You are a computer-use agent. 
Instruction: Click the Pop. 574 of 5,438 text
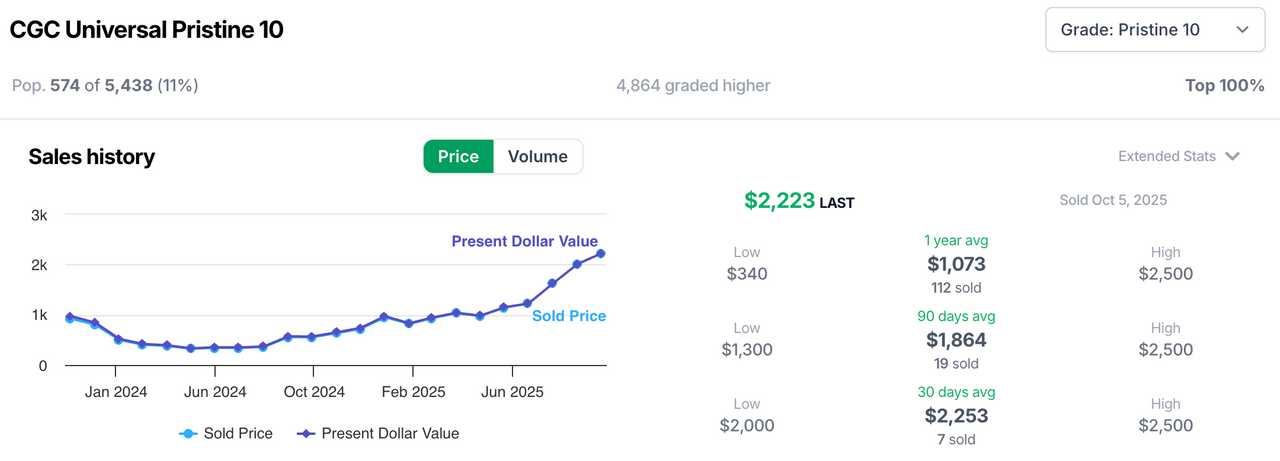pyautogui.click(x=105, y=86)
